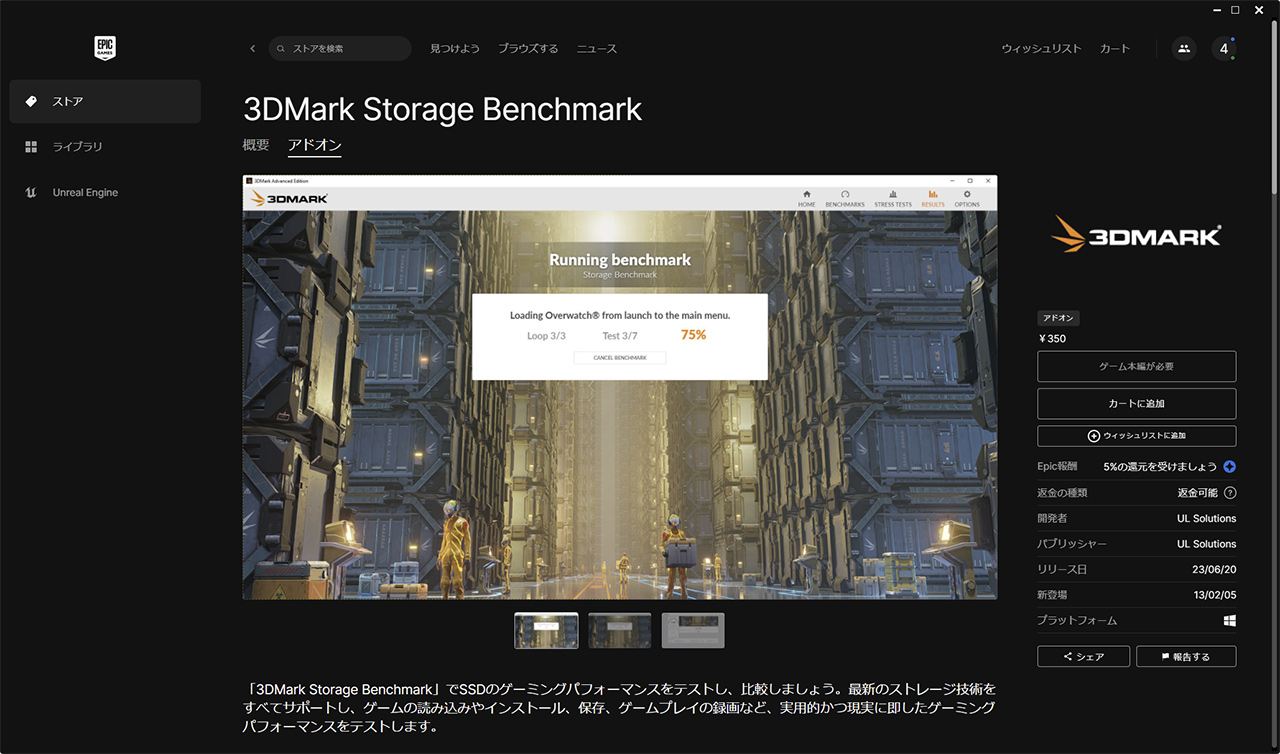This screenshot has height=754, width=1280.
Task: Open the ウィッシュリスト link
Action: click(1042, 49)
